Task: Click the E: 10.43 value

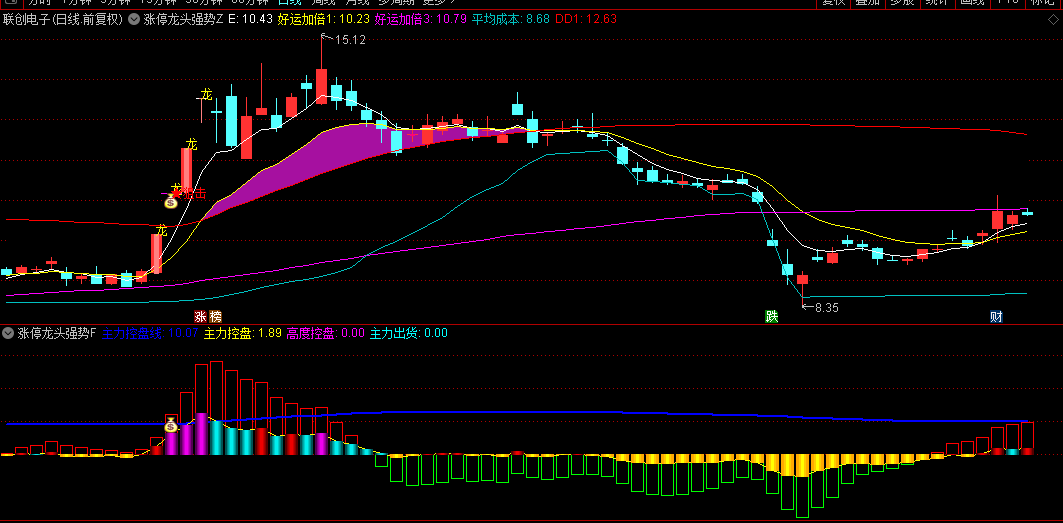Action: coord(250,19)
